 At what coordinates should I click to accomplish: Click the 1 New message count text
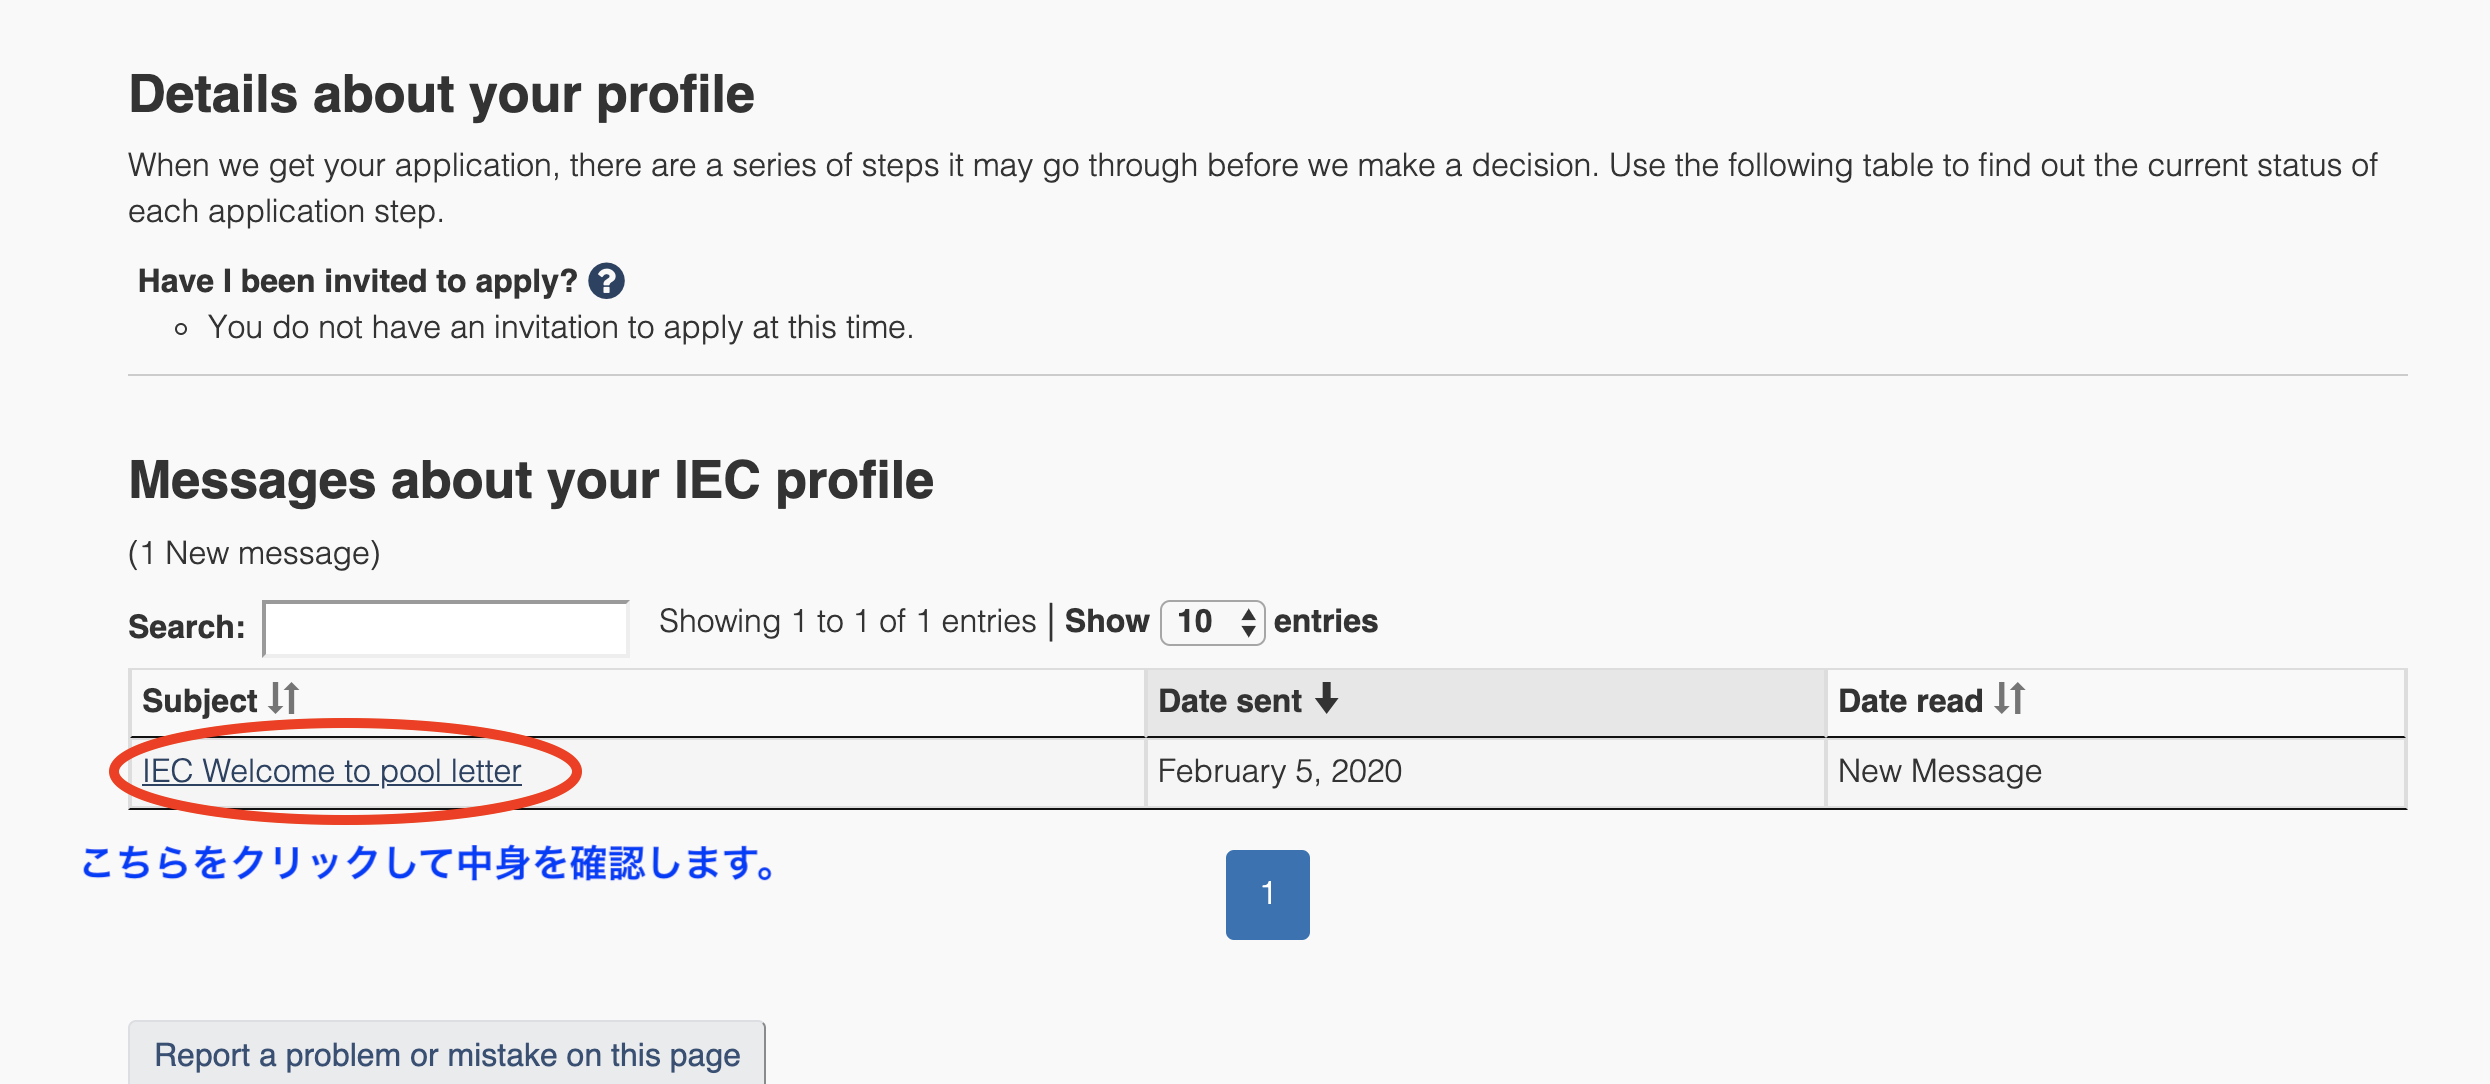(x=254, y=553)
